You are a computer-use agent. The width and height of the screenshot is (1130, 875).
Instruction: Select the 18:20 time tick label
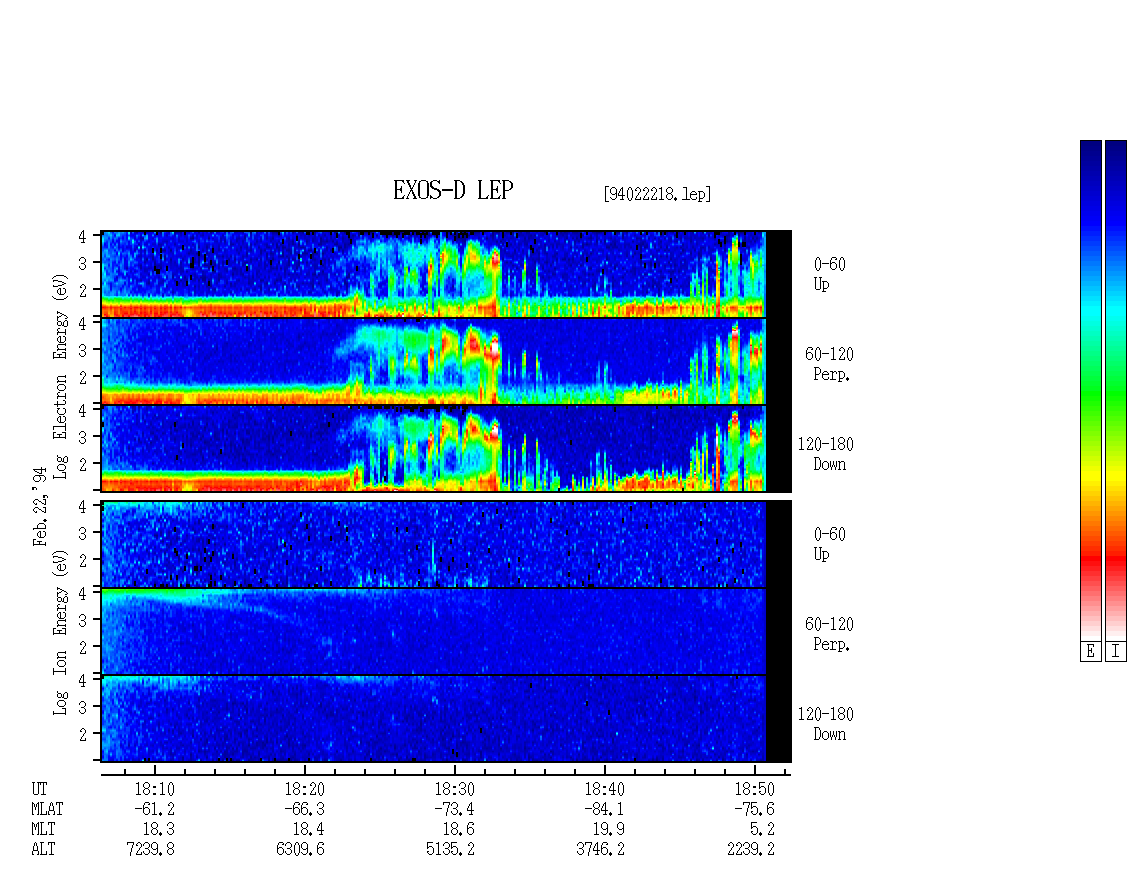[304, 789]
